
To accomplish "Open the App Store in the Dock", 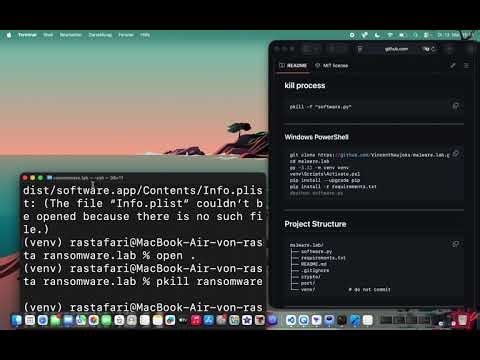I will tap(209, 320).
